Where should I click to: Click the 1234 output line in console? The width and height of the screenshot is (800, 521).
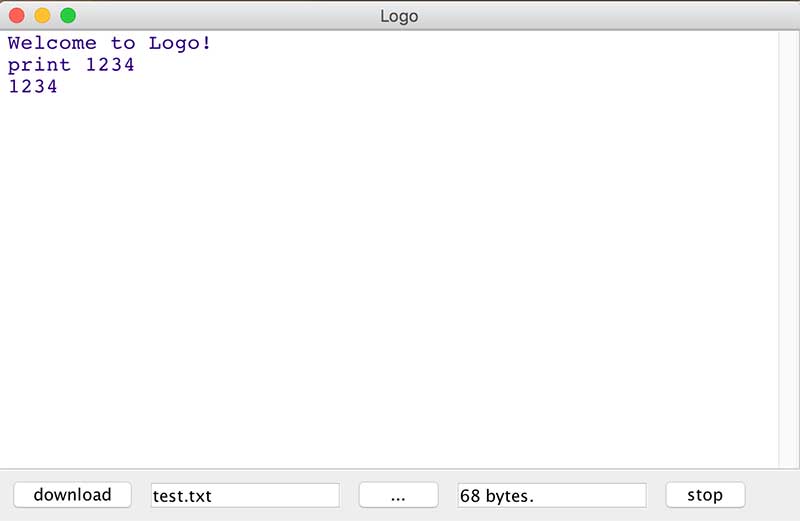pyautogui.click(x=33, y=87)
